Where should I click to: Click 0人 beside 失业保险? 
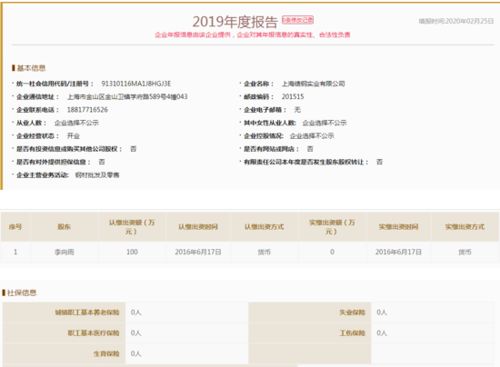click(381, 312)
